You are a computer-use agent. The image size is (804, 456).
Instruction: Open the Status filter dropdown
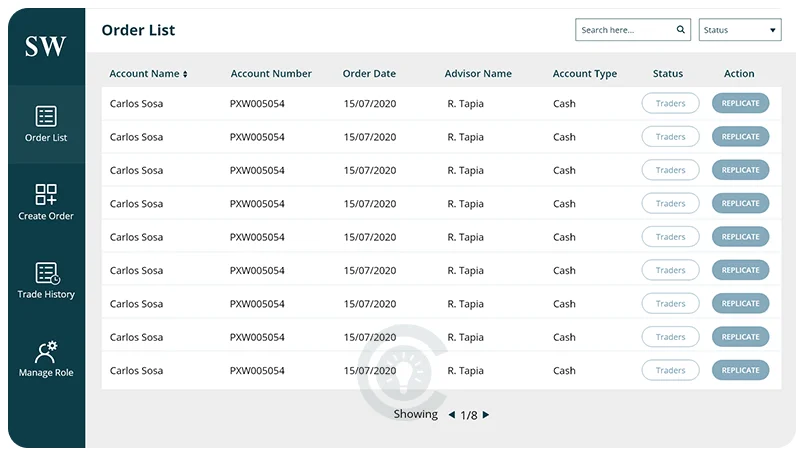740,30
